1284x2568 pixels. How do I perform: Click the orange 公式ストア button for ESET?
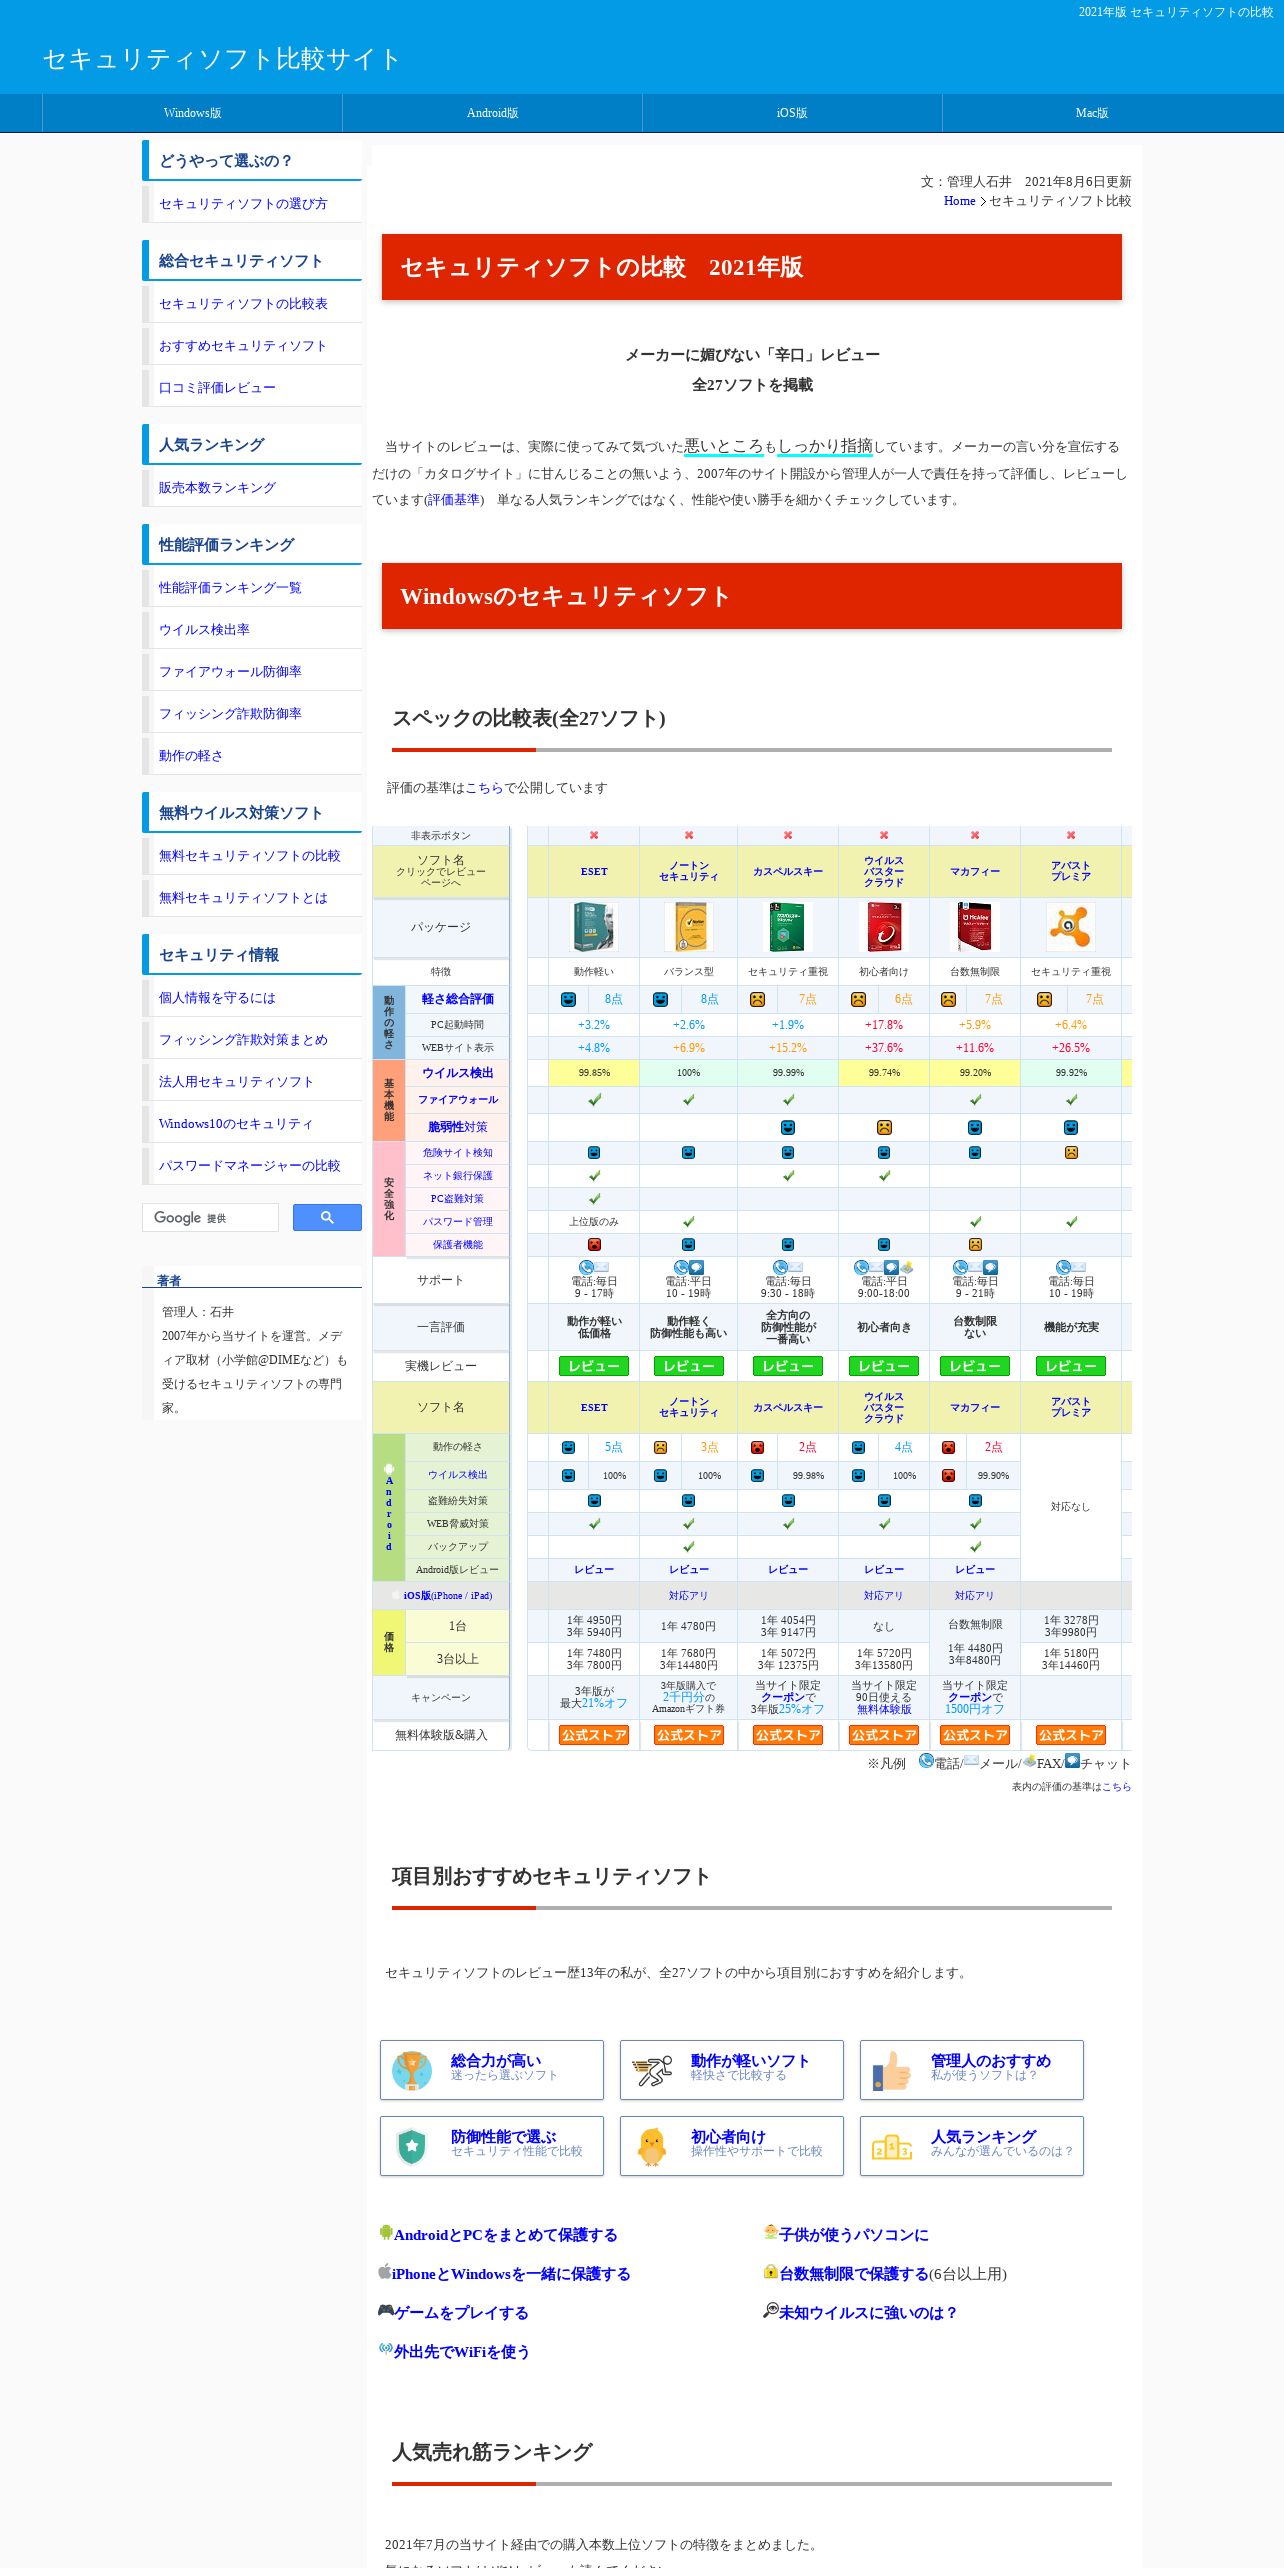pos(594,1735)
